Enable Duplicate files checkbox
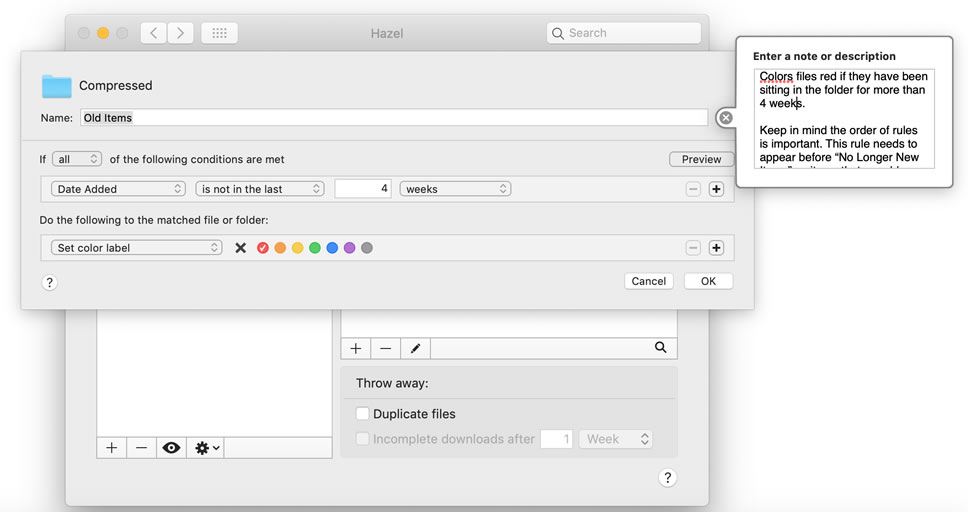The height and width of the screenshot is (512, 968). [x=362, y=413]
